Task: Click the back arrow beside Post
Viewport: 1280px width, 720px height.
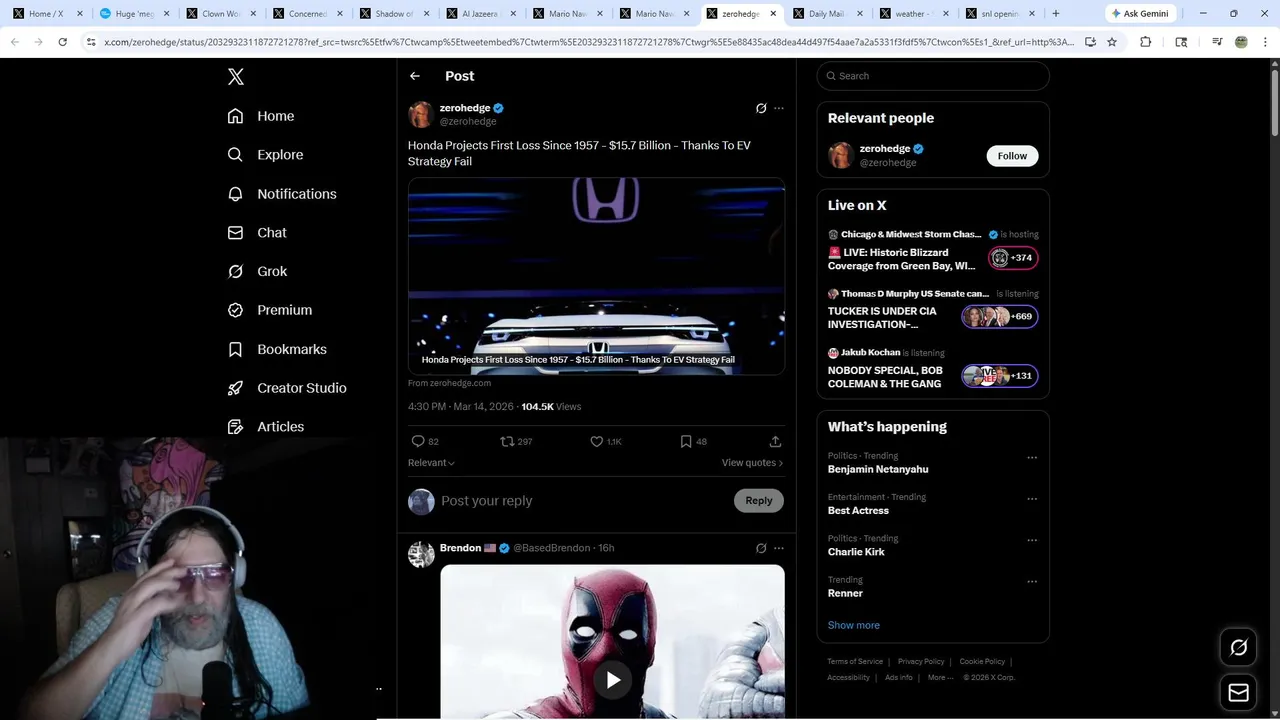Action: click(415, 76)
